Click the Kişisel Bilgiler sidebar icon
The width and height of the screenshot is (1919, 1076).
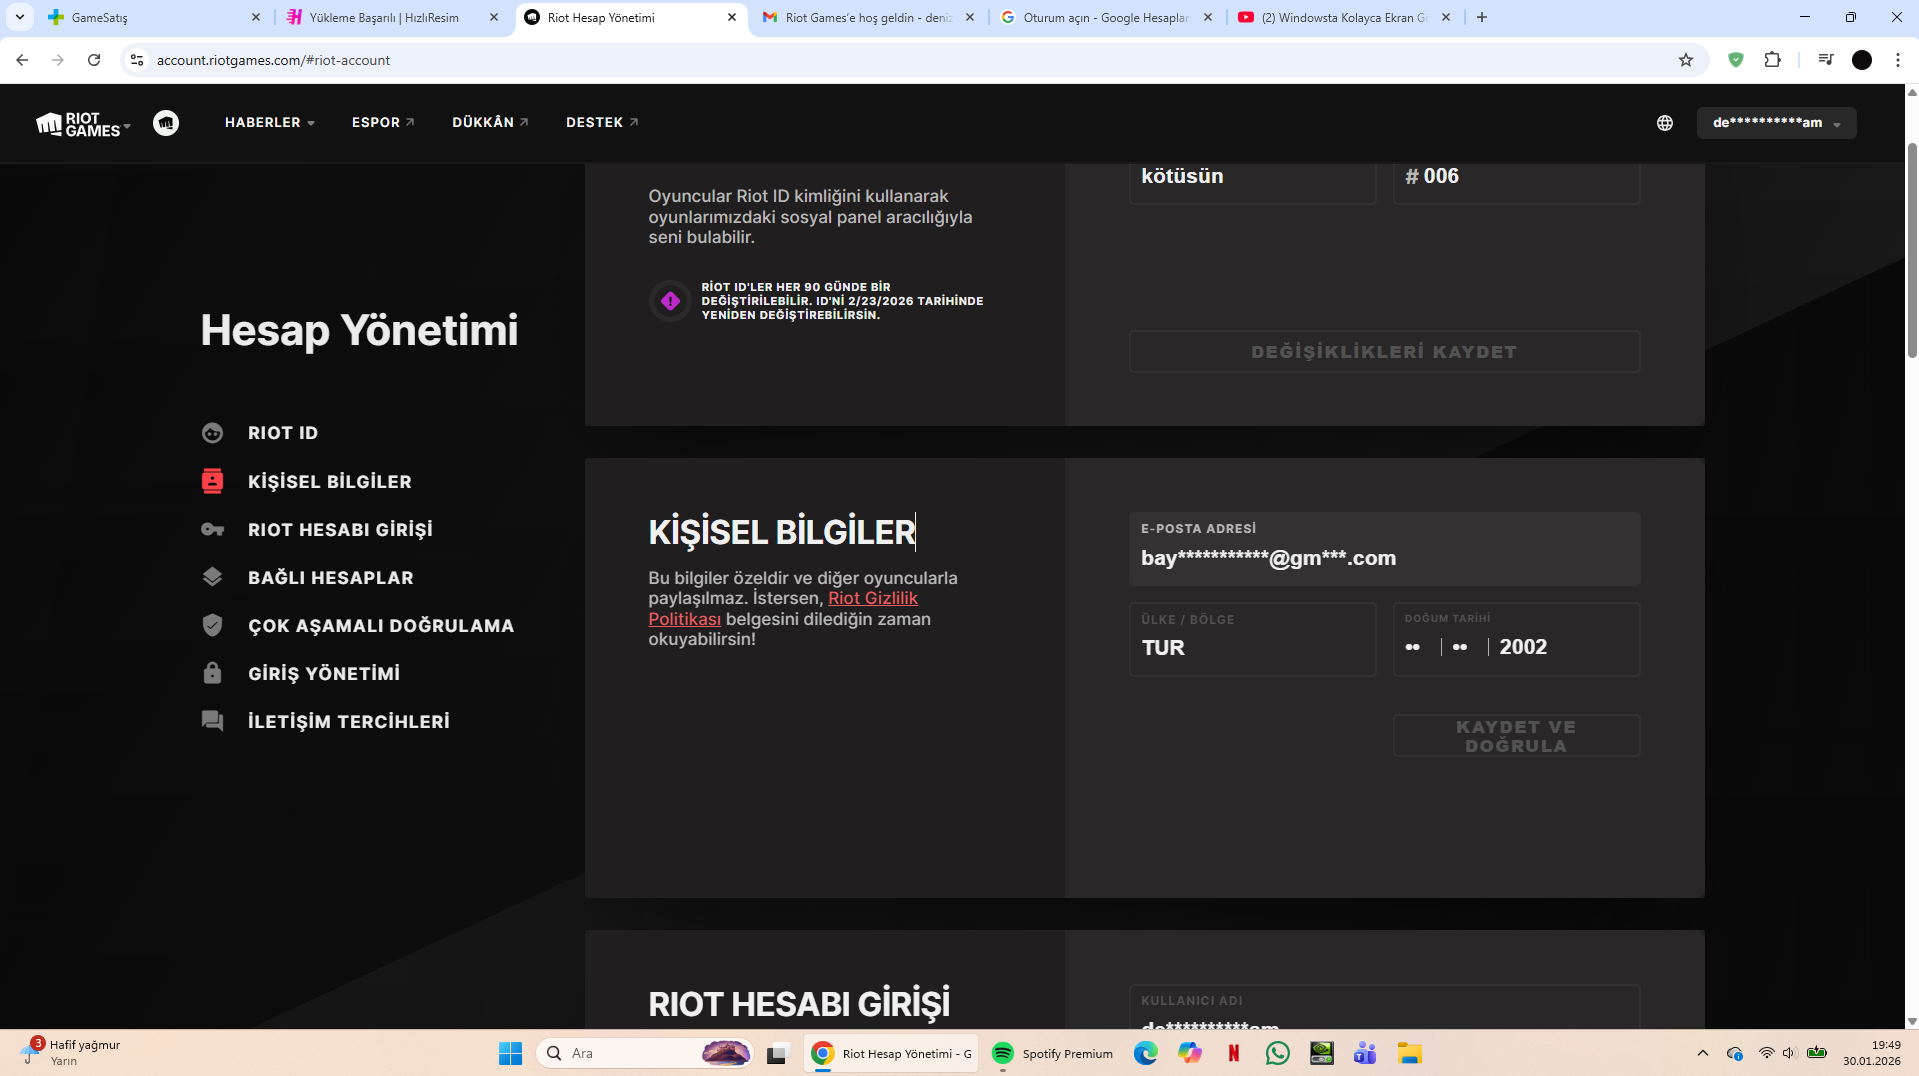tap(212, 481)
